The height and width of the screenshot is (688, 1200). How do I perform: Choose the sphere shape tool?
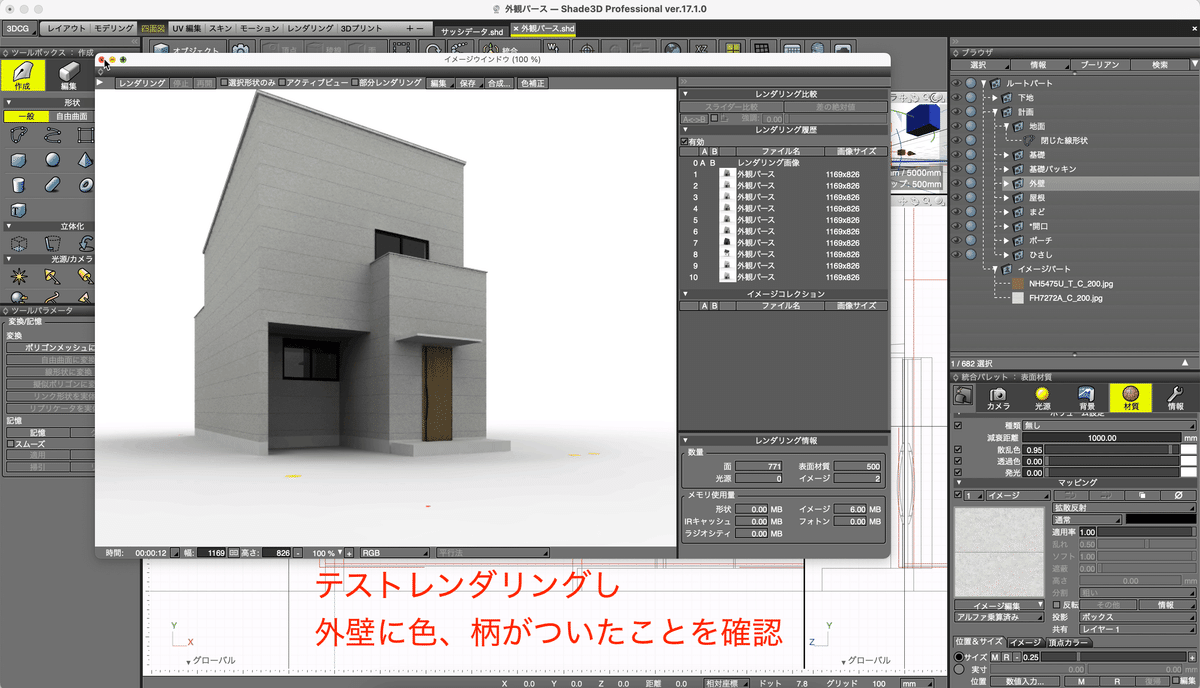52,160
